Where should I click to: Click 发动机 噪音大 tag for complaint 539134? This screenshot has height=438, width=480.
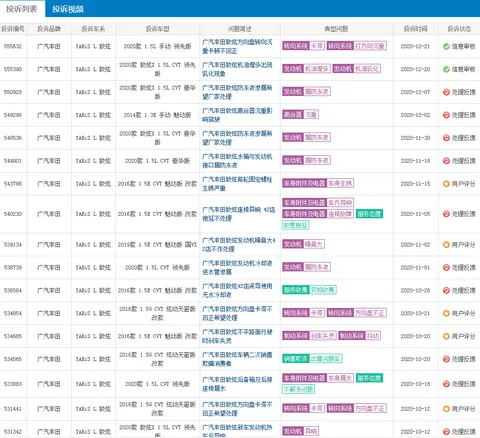point(303,244)
